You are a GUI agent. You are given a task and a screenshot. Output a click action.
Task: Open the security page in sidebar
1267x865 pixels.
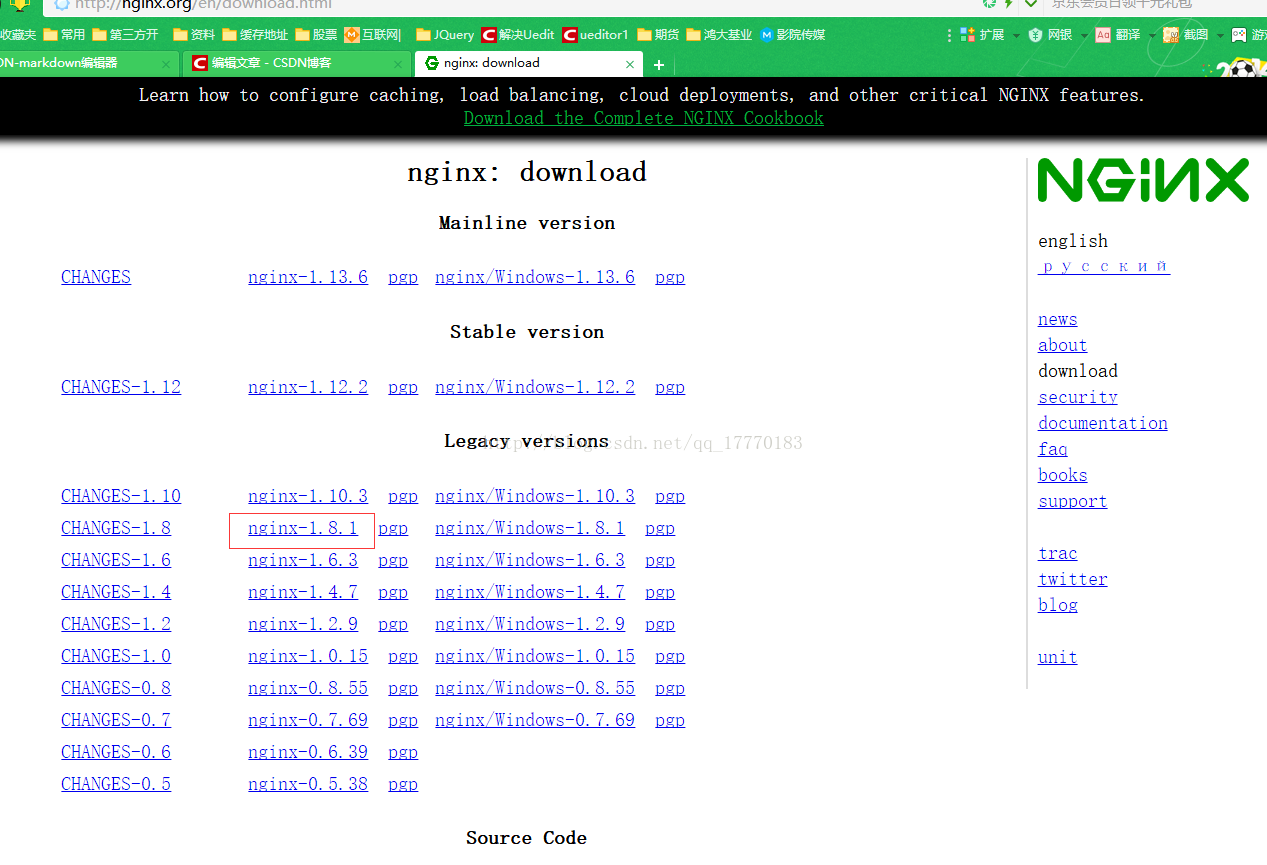pyautogui.click(x=1078, y=397)
